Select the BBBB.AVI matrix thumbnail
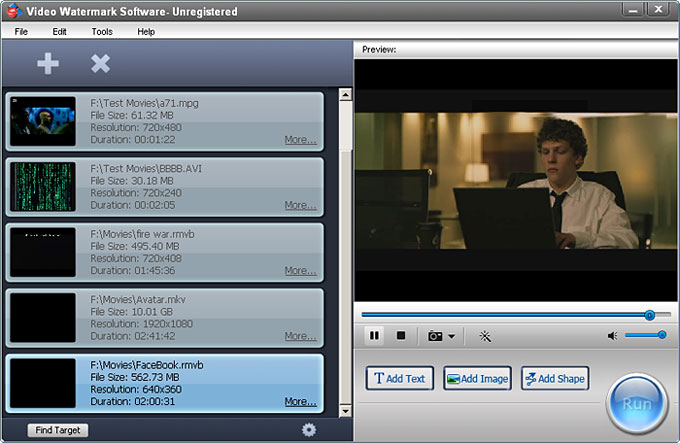 (x=43, y=186)
